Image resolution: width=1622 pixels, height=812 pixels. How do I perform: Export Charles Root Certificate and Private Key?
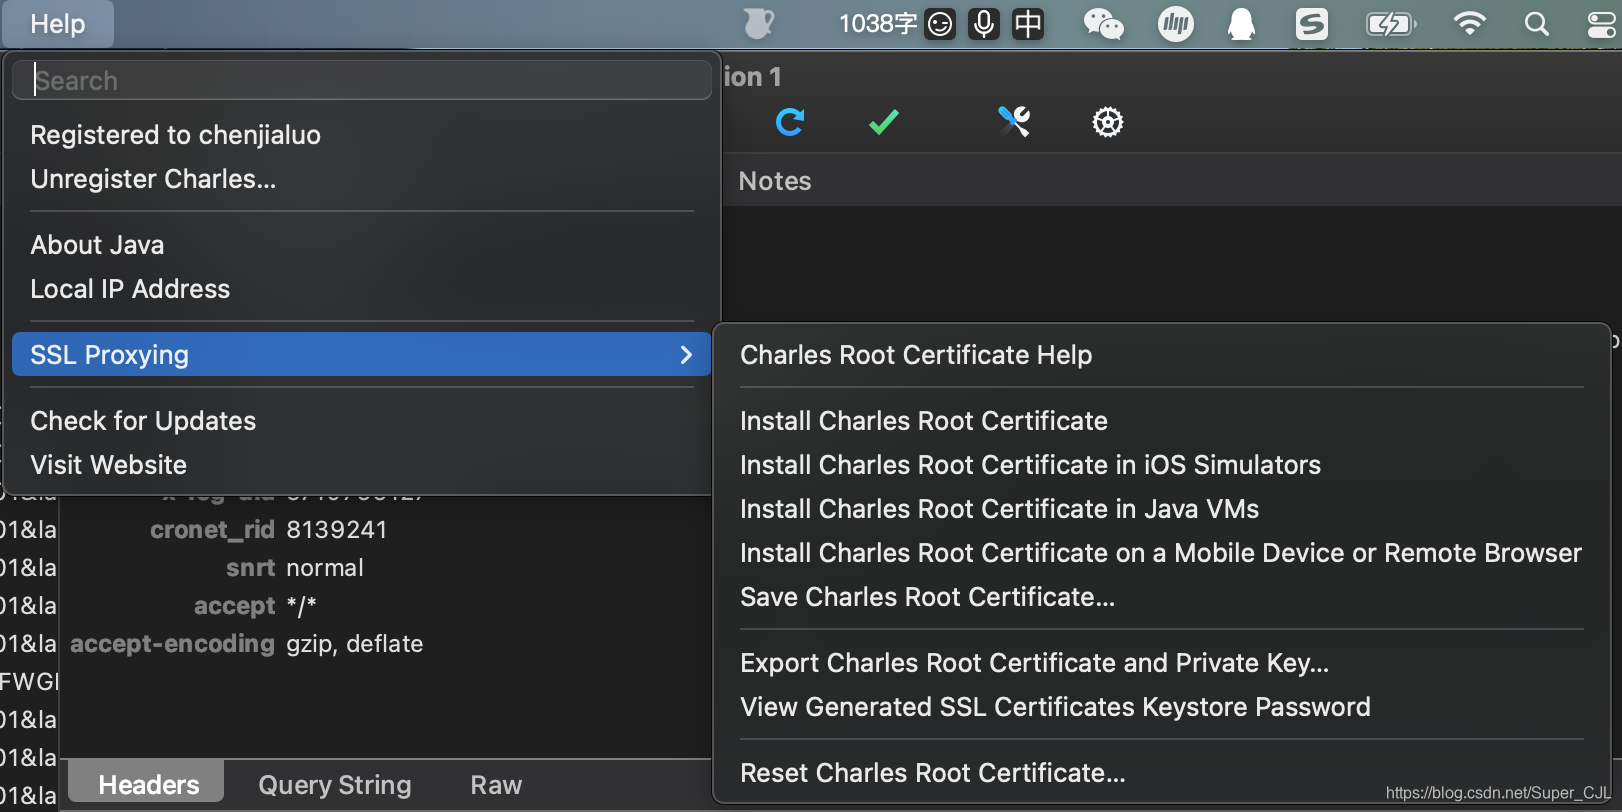[1162, 663]
